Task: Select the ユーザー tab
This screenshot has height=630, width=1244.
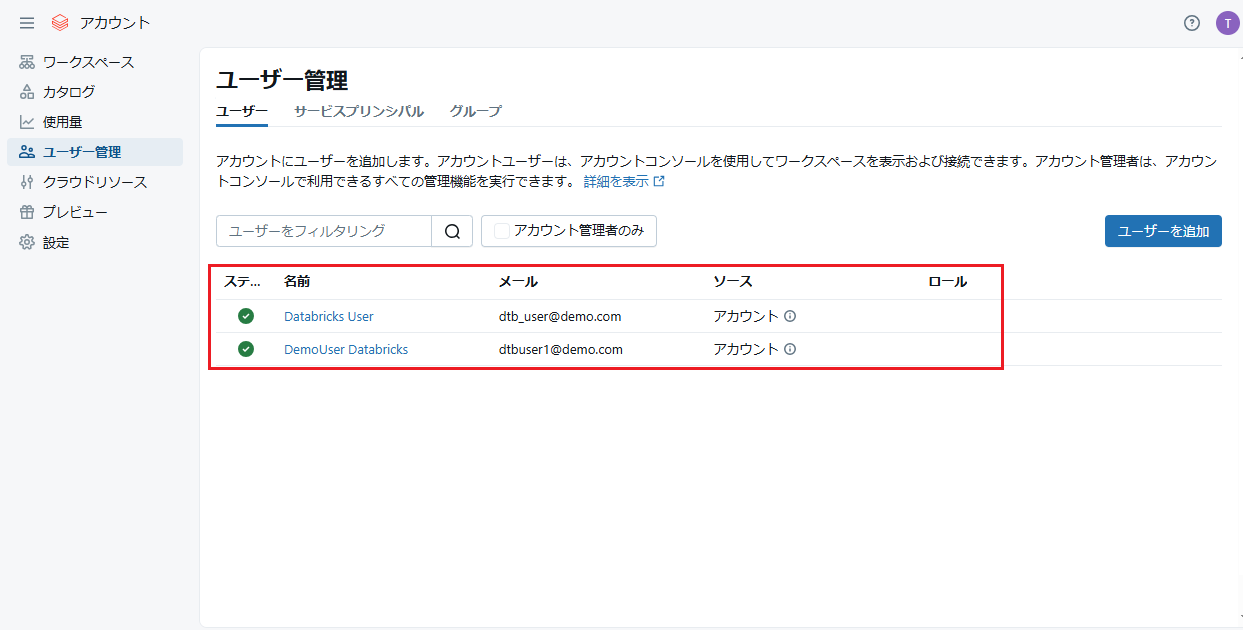Action: [242, 111]
